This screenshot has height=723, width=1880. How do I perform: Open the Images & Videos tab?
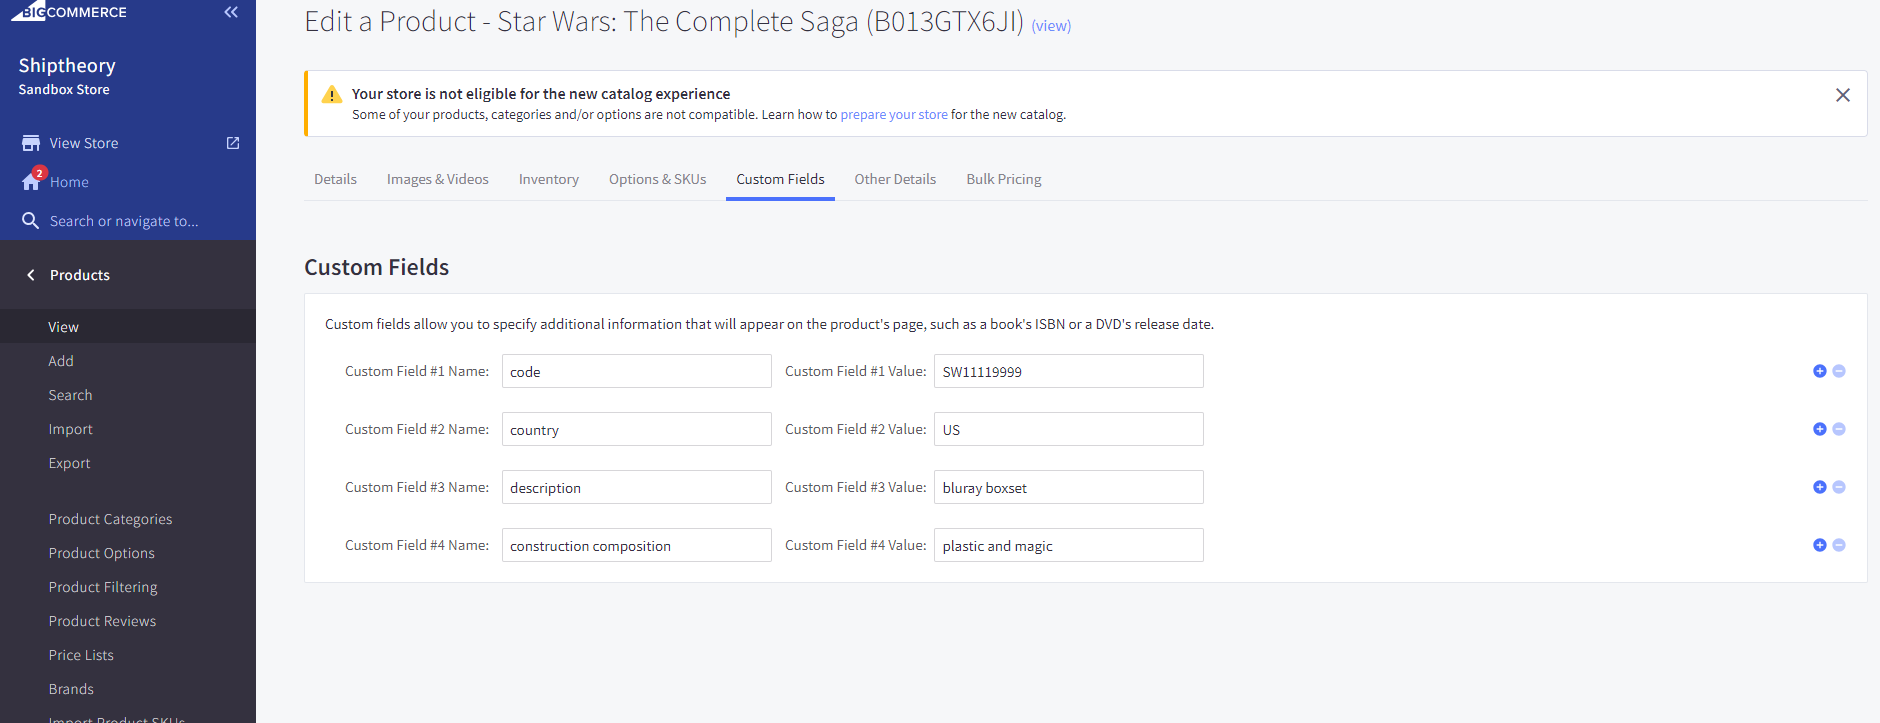coord(438,179)
